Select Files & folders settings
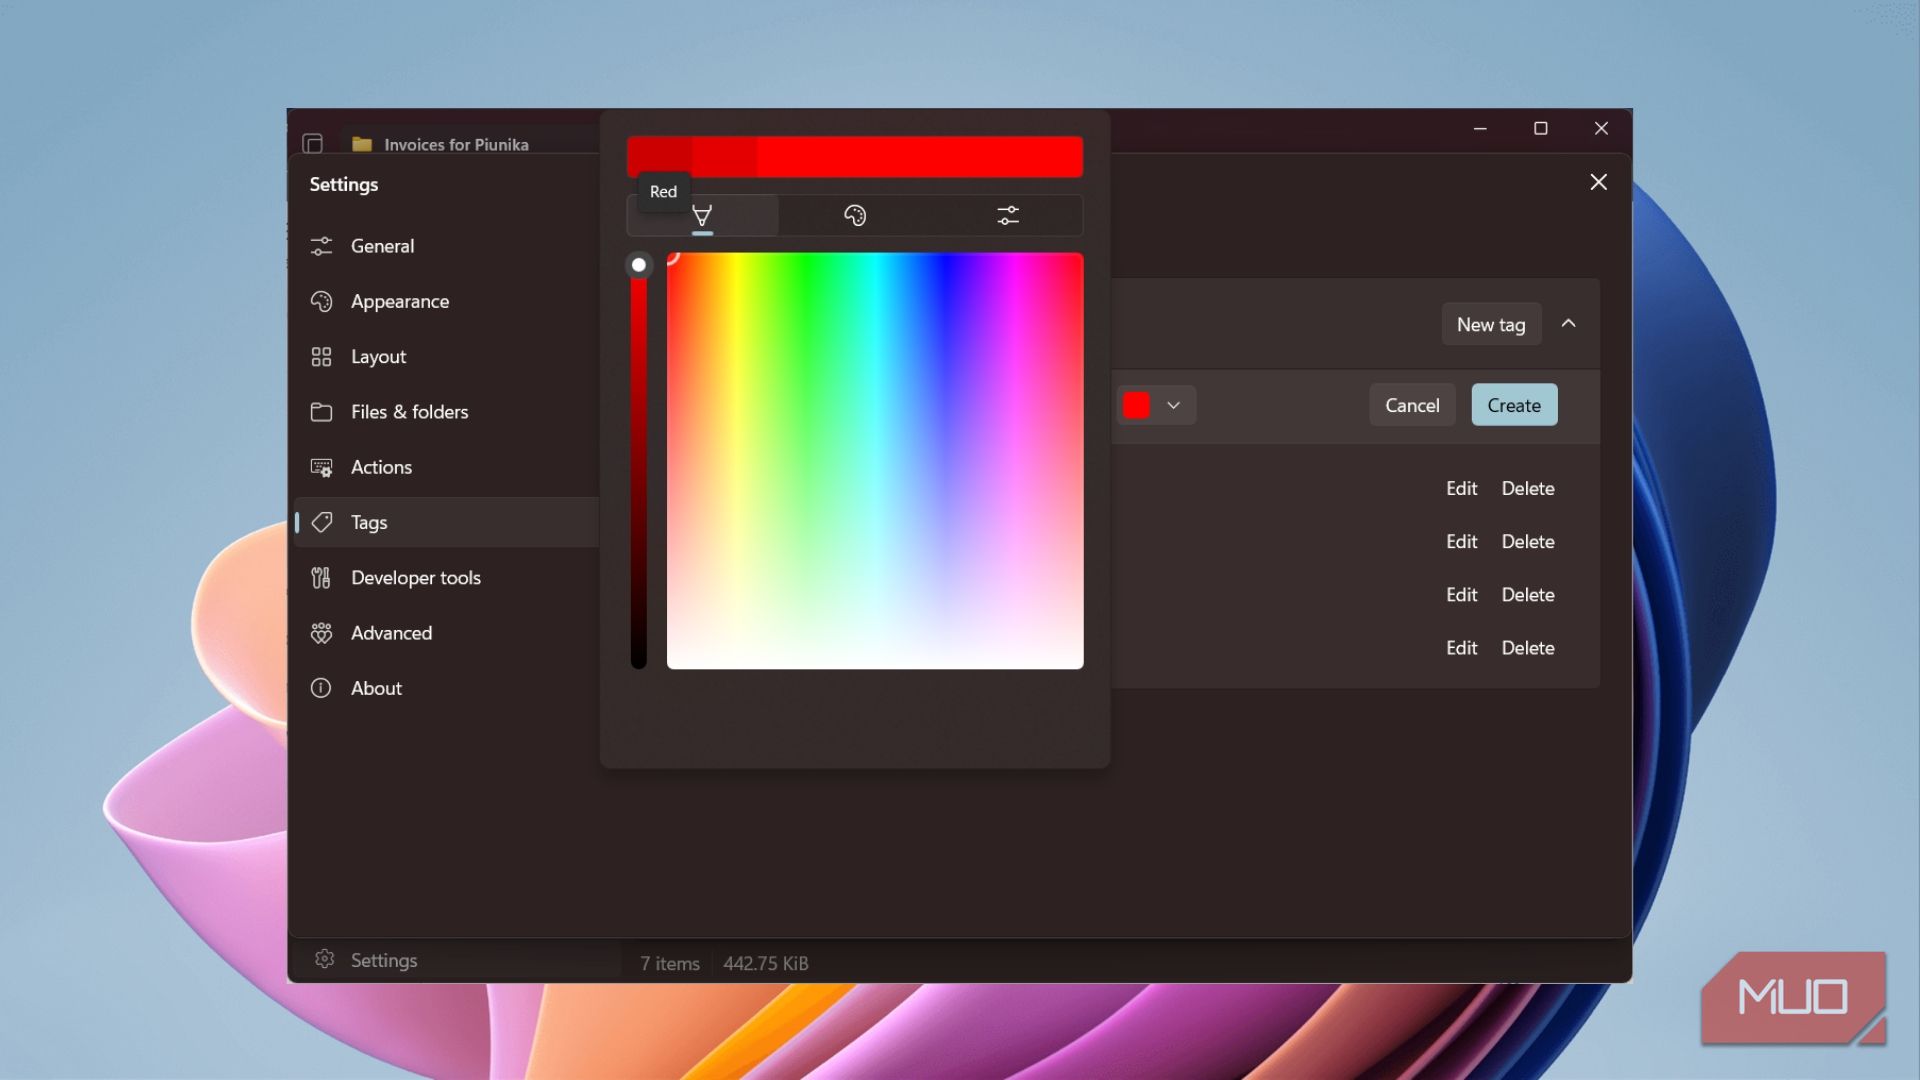1920x1080 pixels. click(x=447, y=412)
